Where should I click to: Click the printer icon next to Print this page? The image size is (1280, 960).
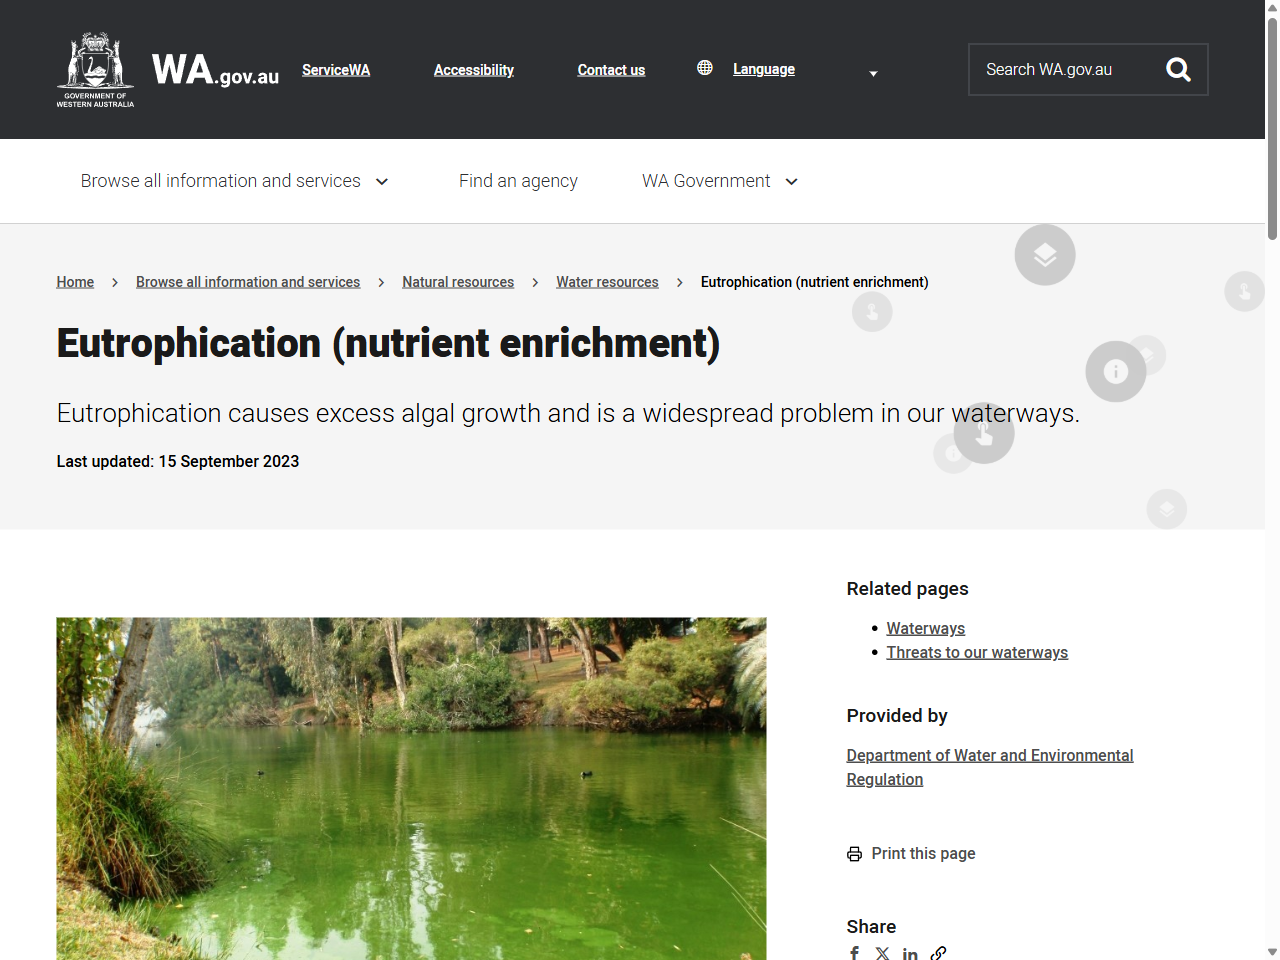point(854,853)
